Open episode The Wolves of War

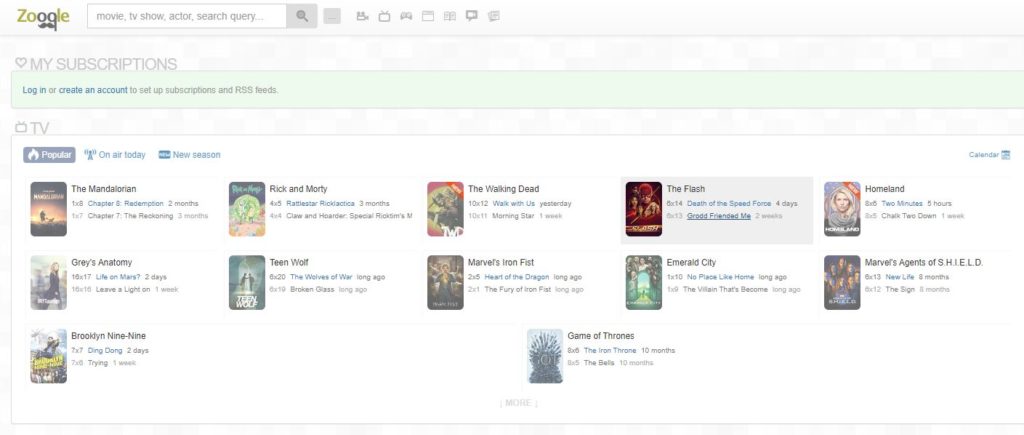(321, 277)
